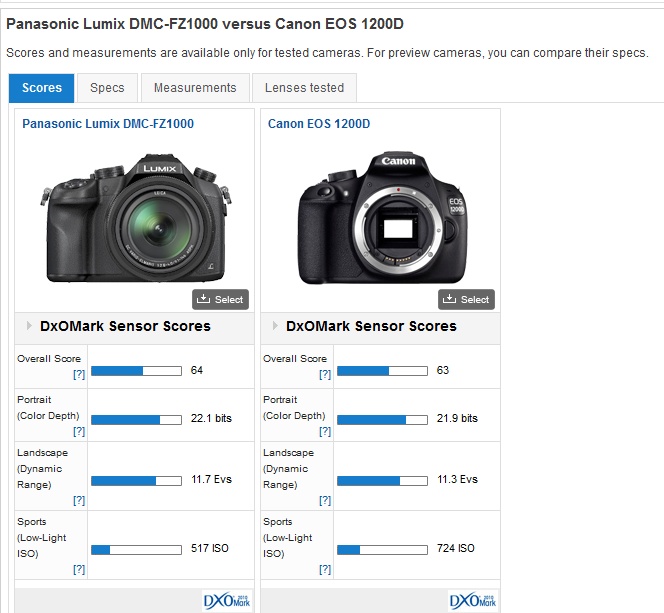The width and height of the screenshot is (664, 613).
Task: Switch to Lenses tested tab
Action: pyautogui.click(x=304, y=88)
